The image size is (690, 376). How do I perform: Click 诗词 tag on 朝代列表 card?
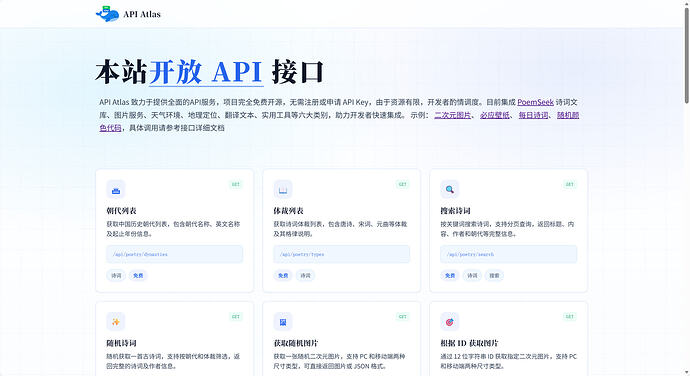[116, 276]
